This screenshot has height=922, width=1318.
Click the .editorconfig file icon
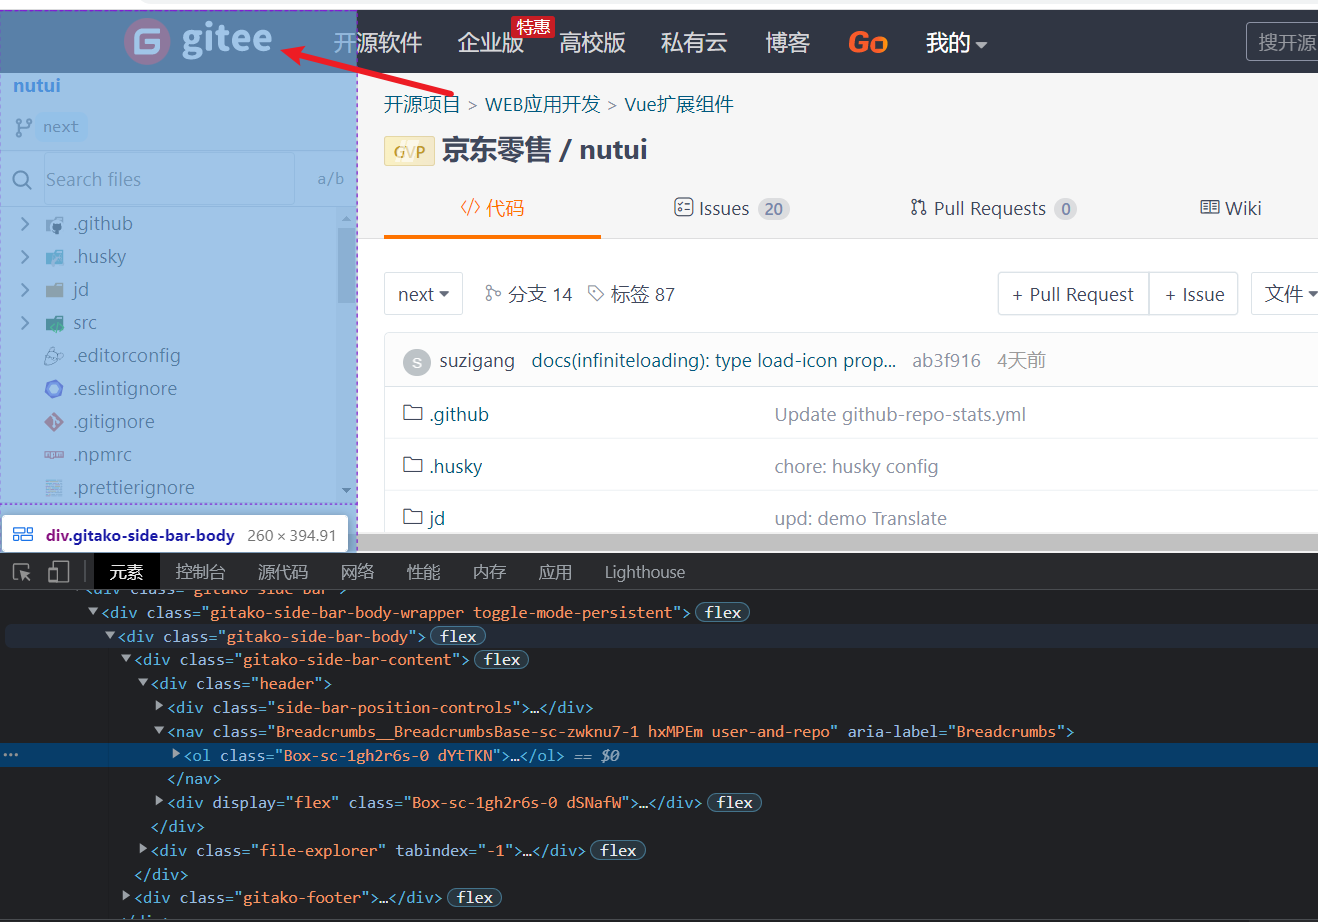pos(54,356)
